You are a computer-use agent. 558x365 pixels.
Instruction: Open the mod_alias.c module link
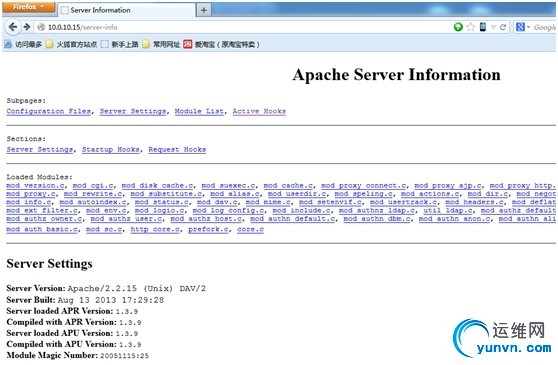point(235,194)
